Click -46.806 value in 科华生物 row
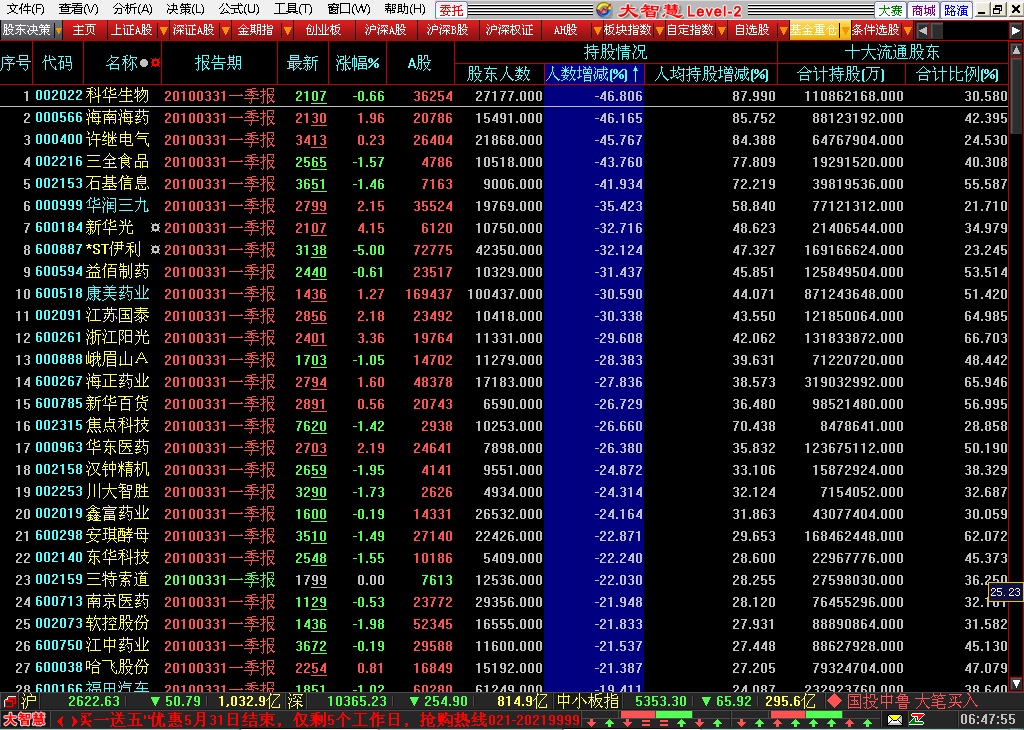 pos(618,96)
